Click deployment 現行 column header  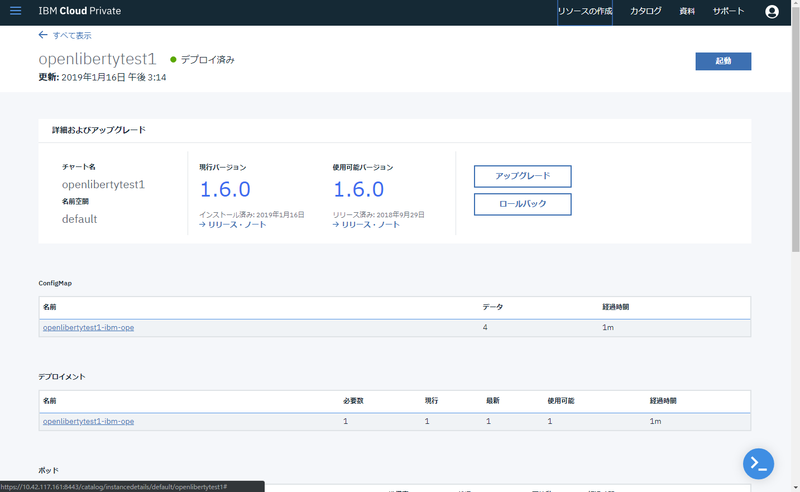431,401
